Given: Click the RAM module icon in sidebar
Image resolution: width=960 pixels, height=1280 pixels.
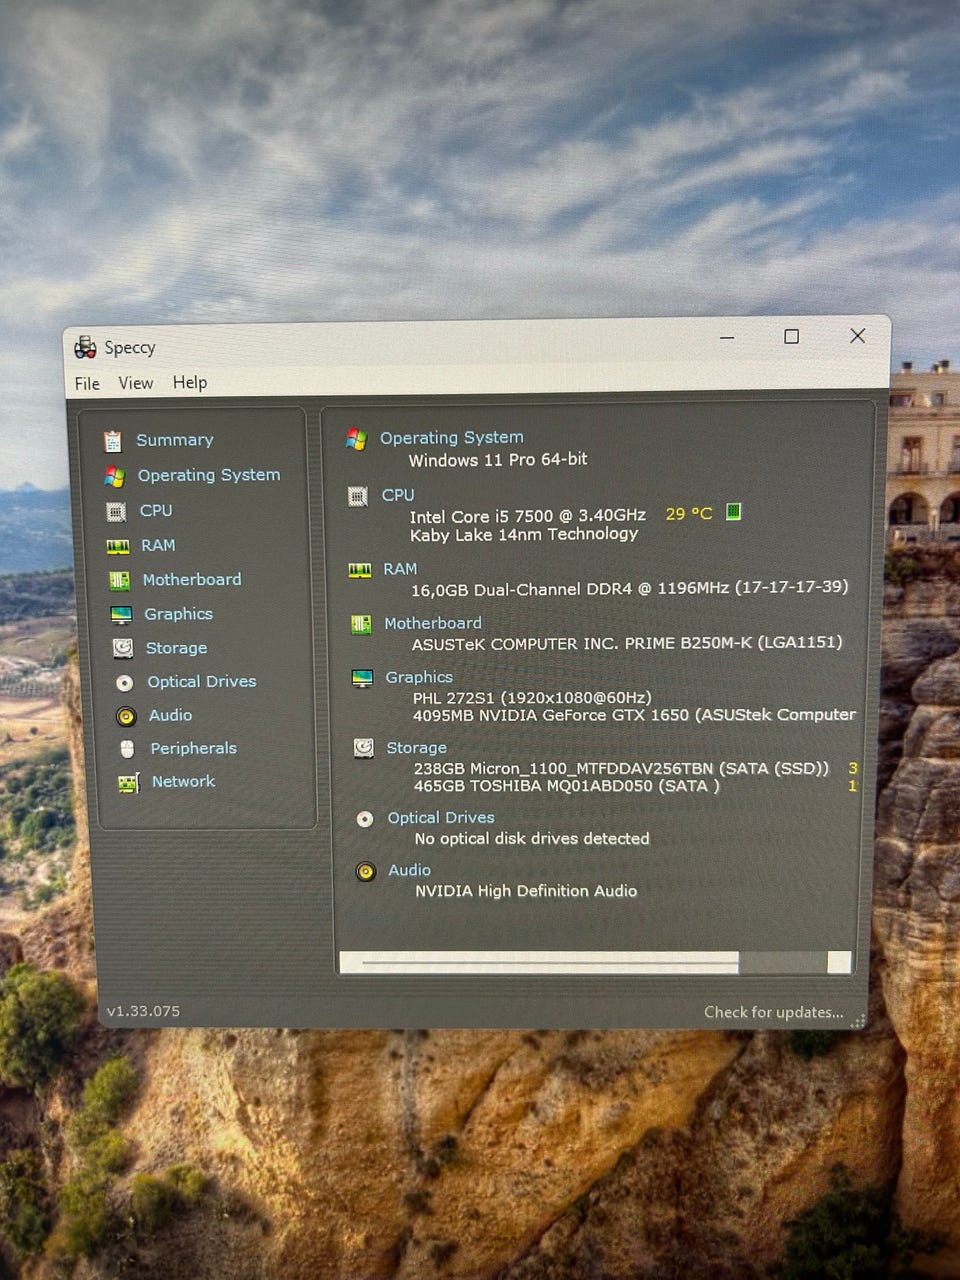Looking at the screenshot, I should point(118,546).
